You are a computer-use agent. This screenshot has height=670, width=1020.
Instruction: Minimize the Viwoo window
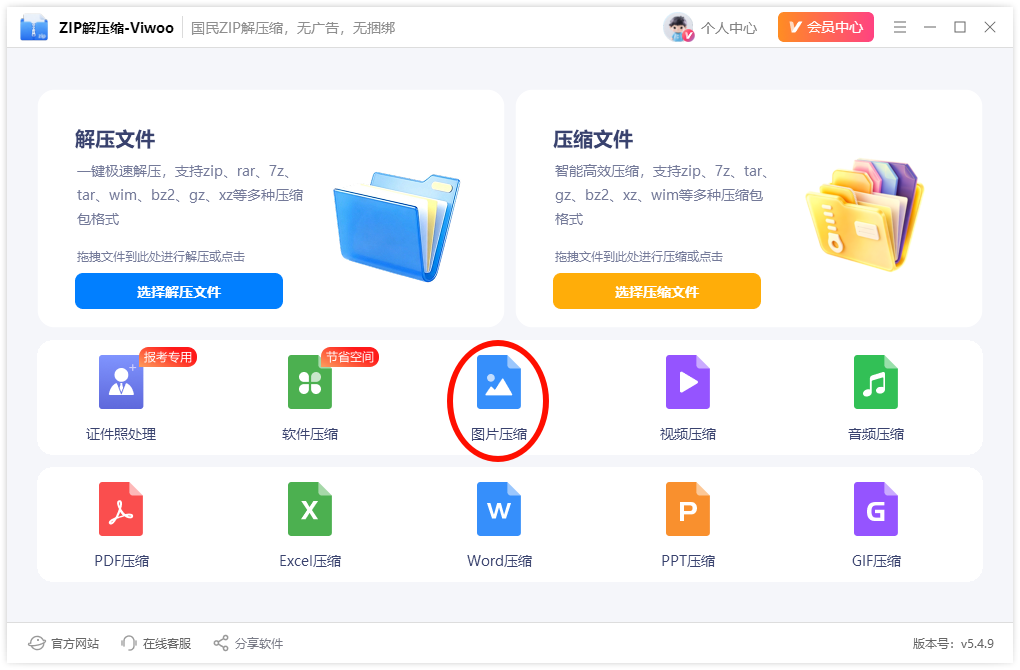click(930, 27)
